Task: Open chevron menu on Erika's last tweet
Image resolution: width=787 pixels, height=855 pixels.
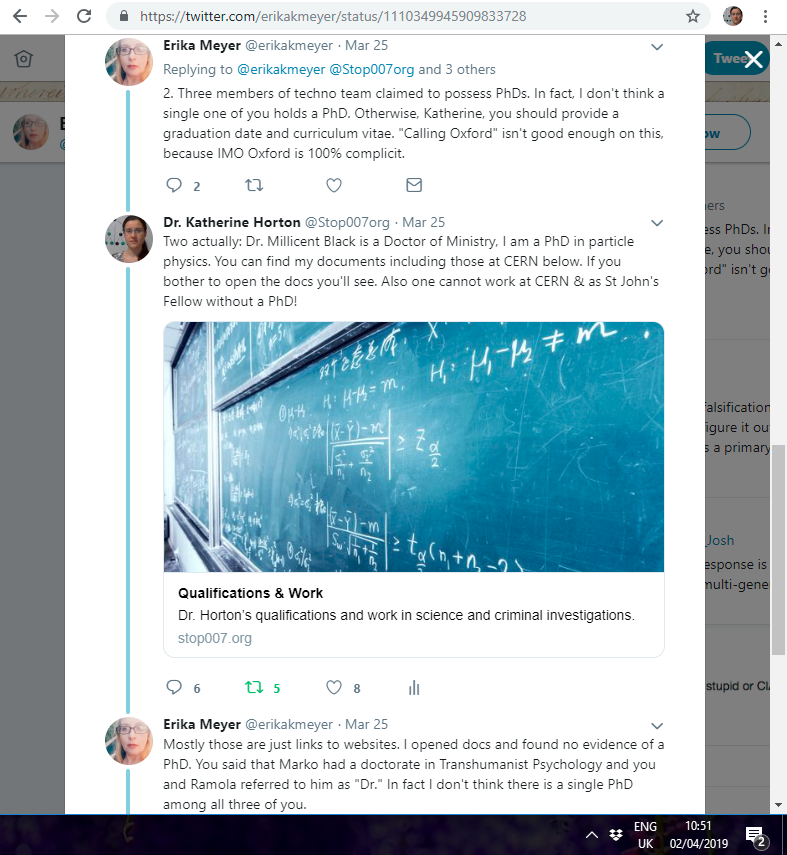Action: tap(657, 726)
